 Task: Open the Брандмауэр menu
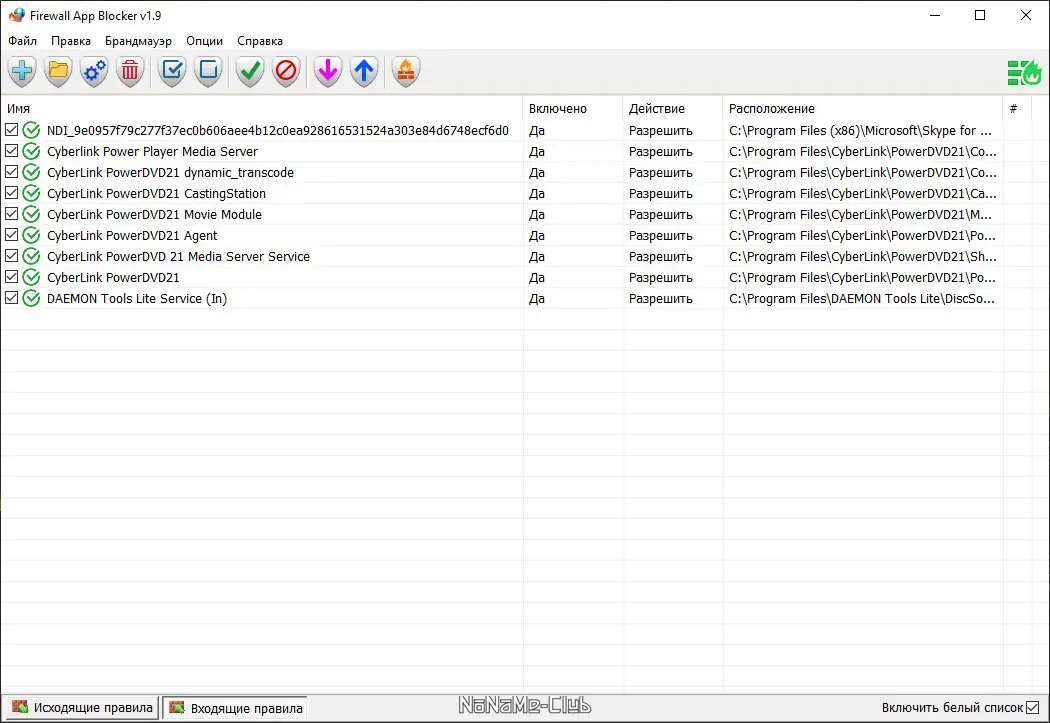[x=139, y=41]
